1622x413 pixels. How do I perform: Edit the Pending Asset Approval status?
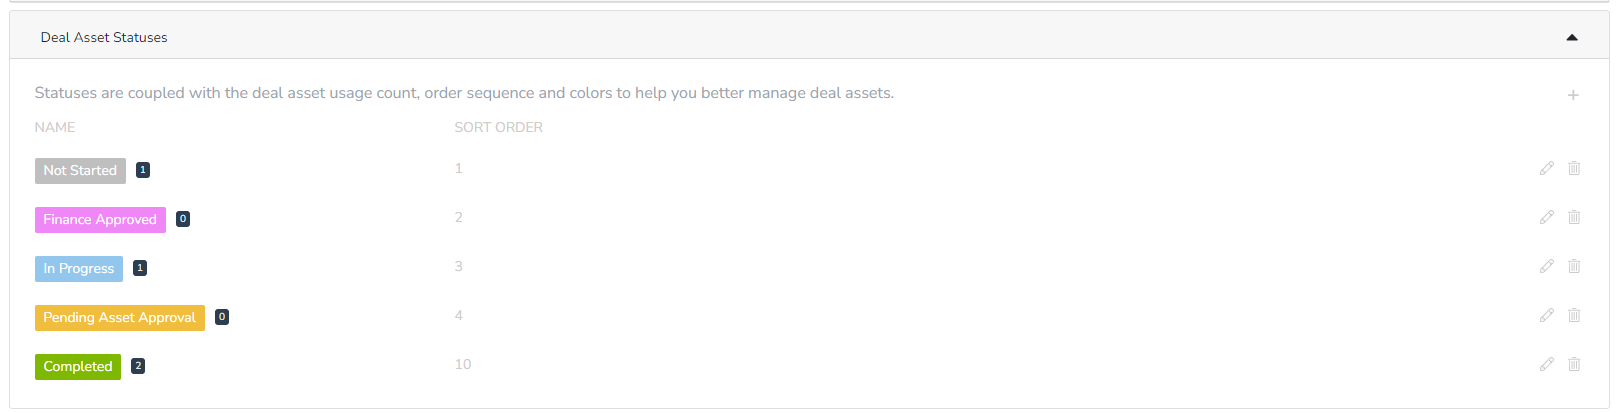(1546, 315)
